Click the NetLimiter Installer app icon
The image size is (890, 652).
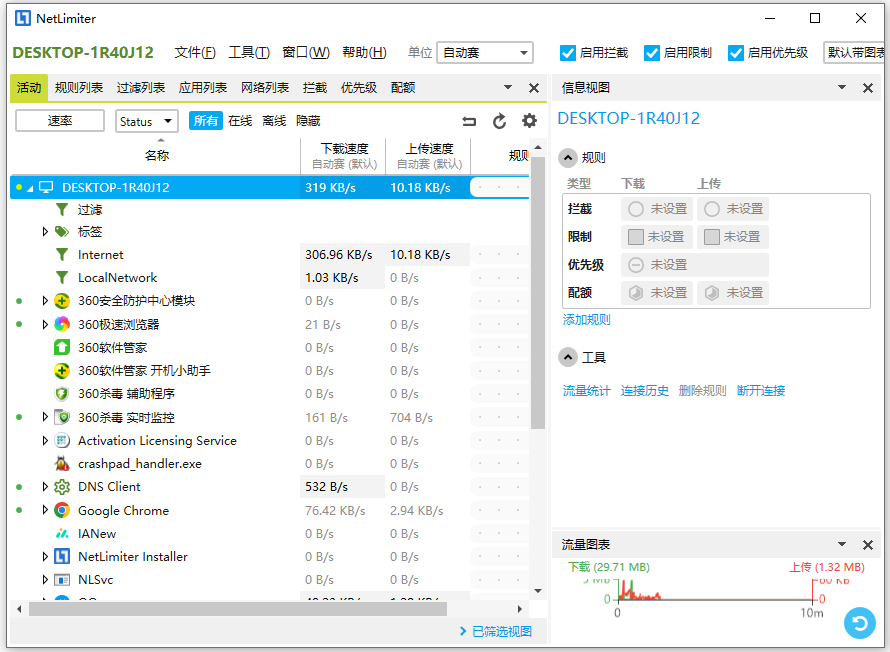point(62,556)
